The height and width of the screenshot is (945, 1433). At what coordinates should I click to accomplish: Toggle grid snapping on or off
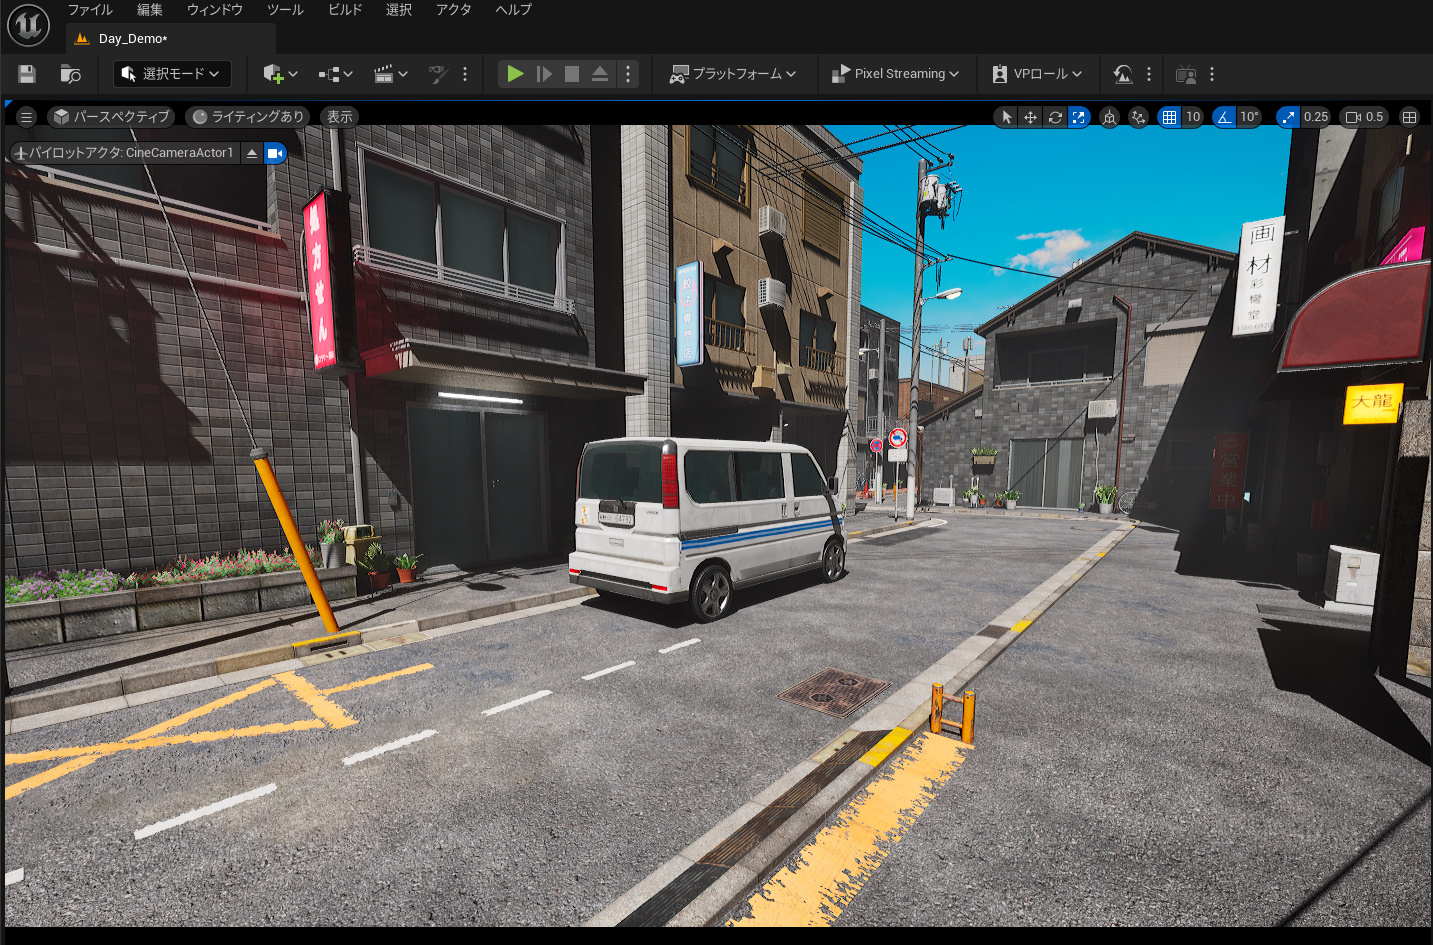point(1169,117)
